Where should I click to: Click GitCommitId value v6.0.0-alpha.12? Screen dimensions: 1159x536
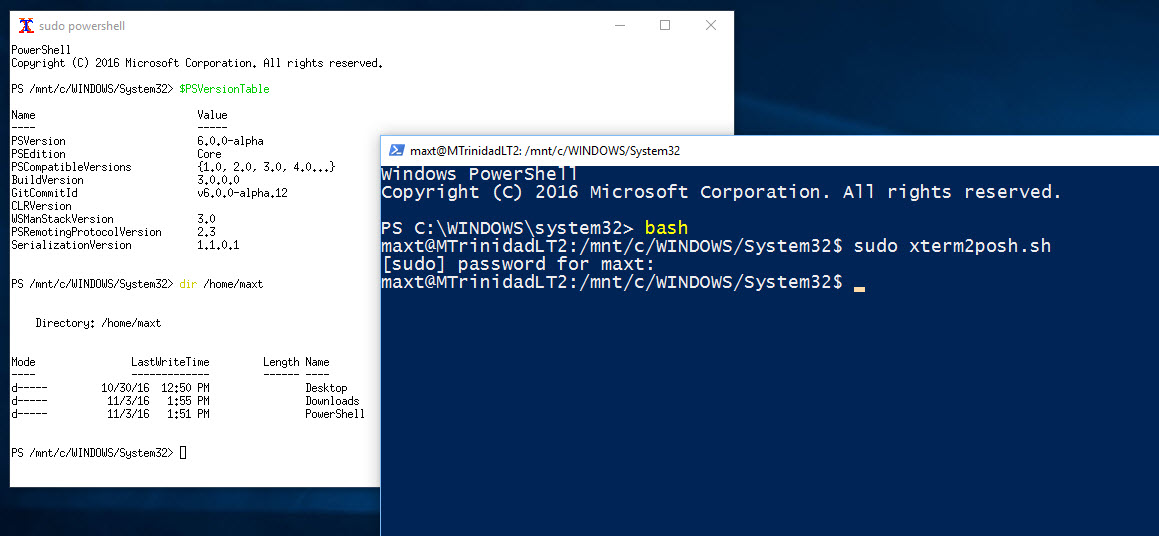pos(242,193)
